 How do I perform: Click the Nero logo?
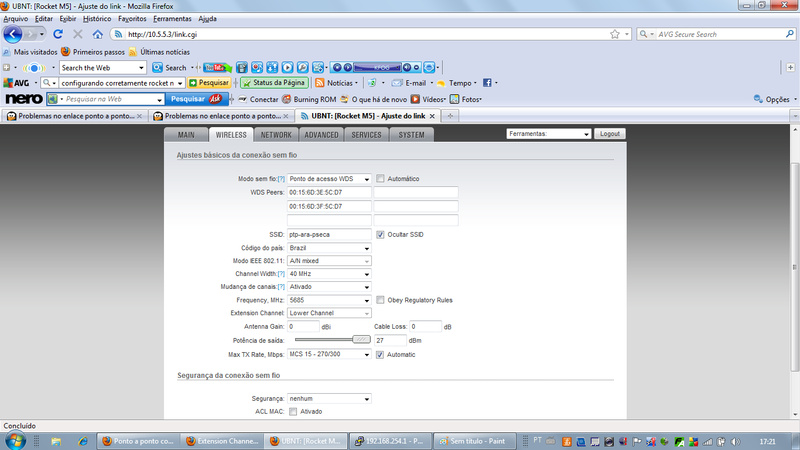23,99
